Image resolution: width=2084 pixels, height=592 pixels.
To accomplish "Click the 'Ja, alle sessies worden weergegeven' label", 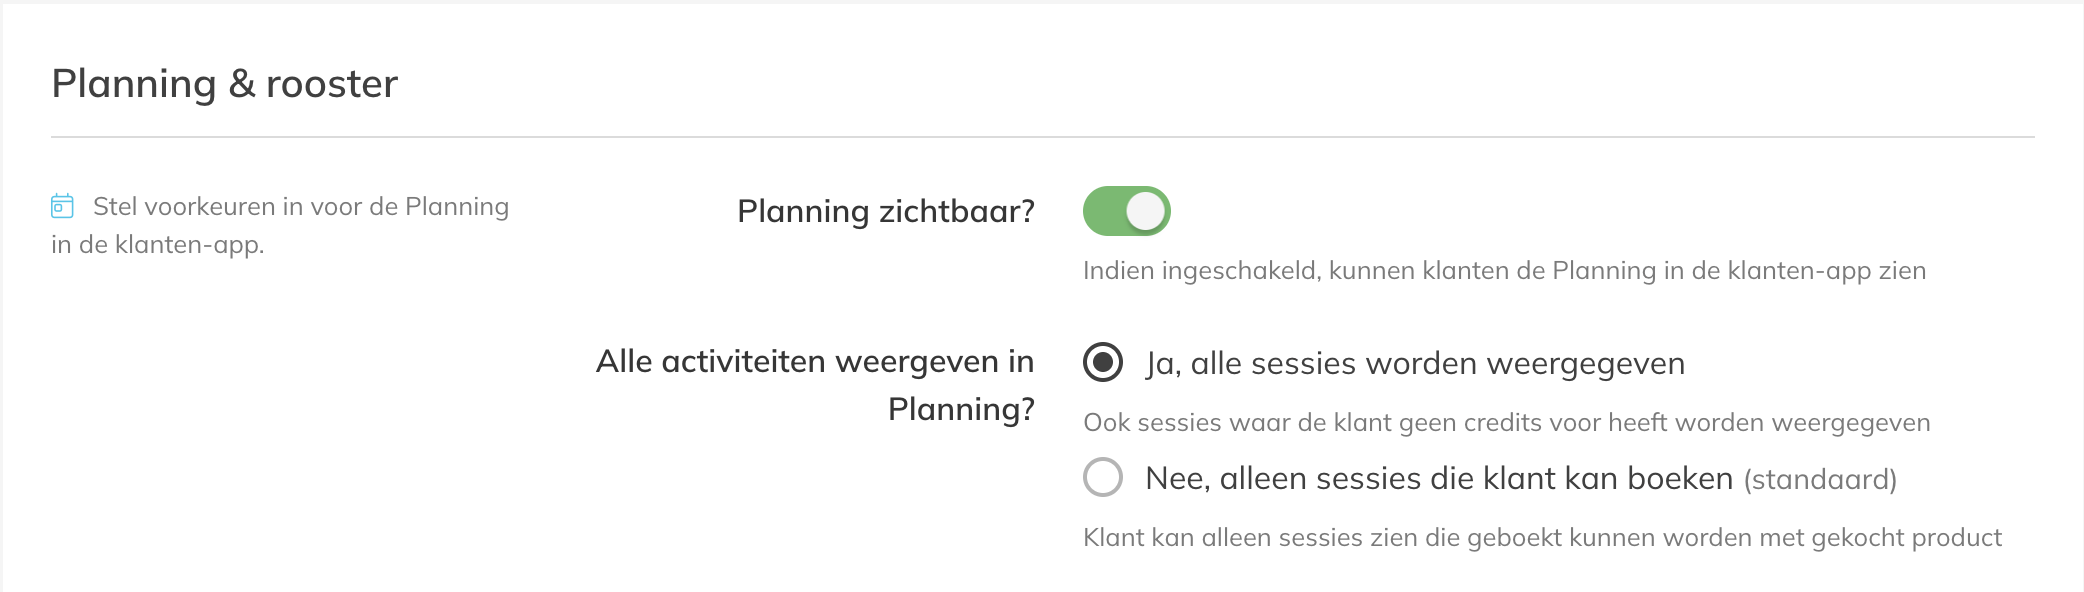I will (x=1415, y=363).
